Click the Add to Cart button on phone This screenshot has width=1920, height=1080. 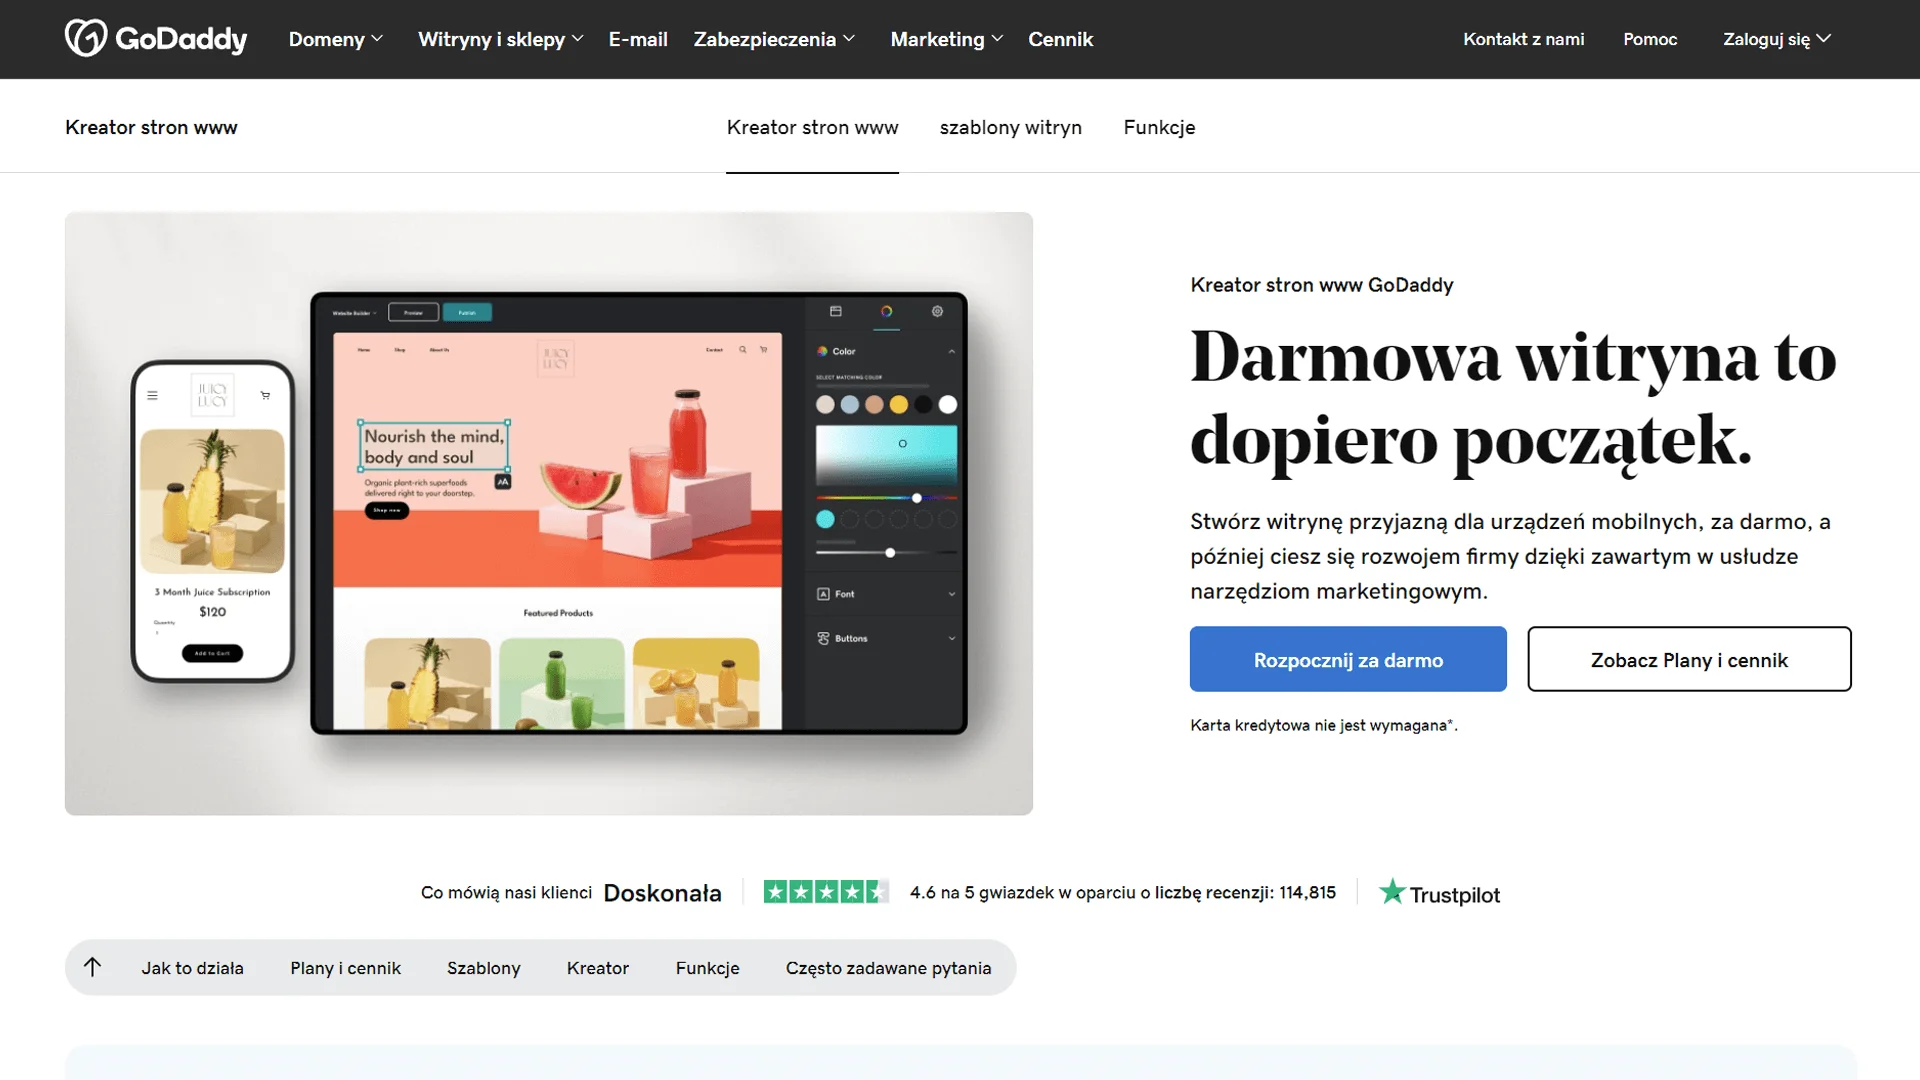(x=212, y=653)
